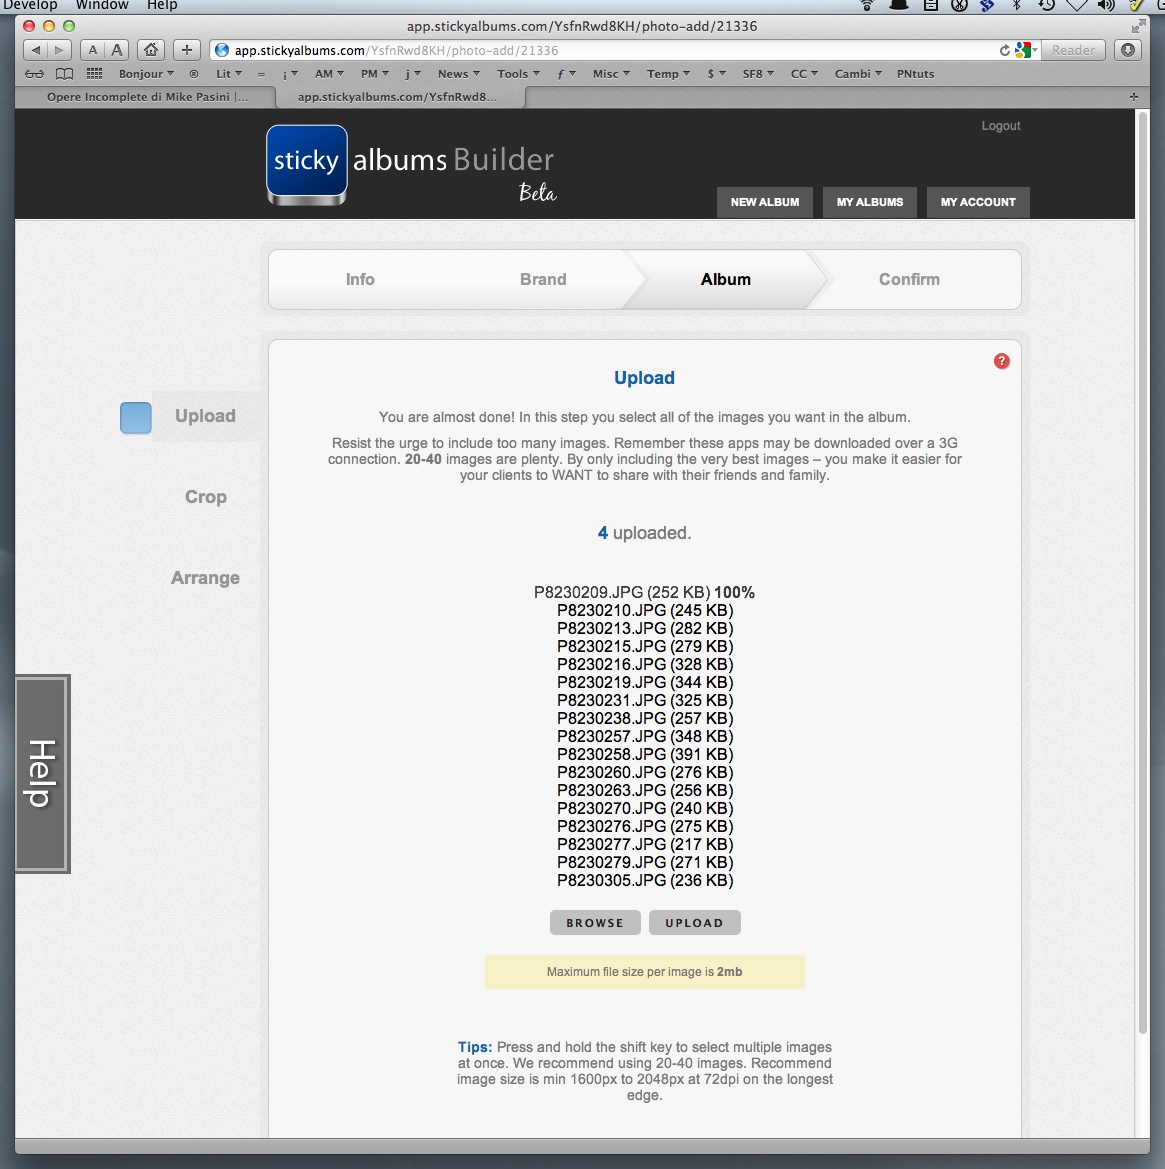Click the add bookmark plus button
Image resolution: width=1165 pixels, height=1169 pixels.
click(187, 50)
